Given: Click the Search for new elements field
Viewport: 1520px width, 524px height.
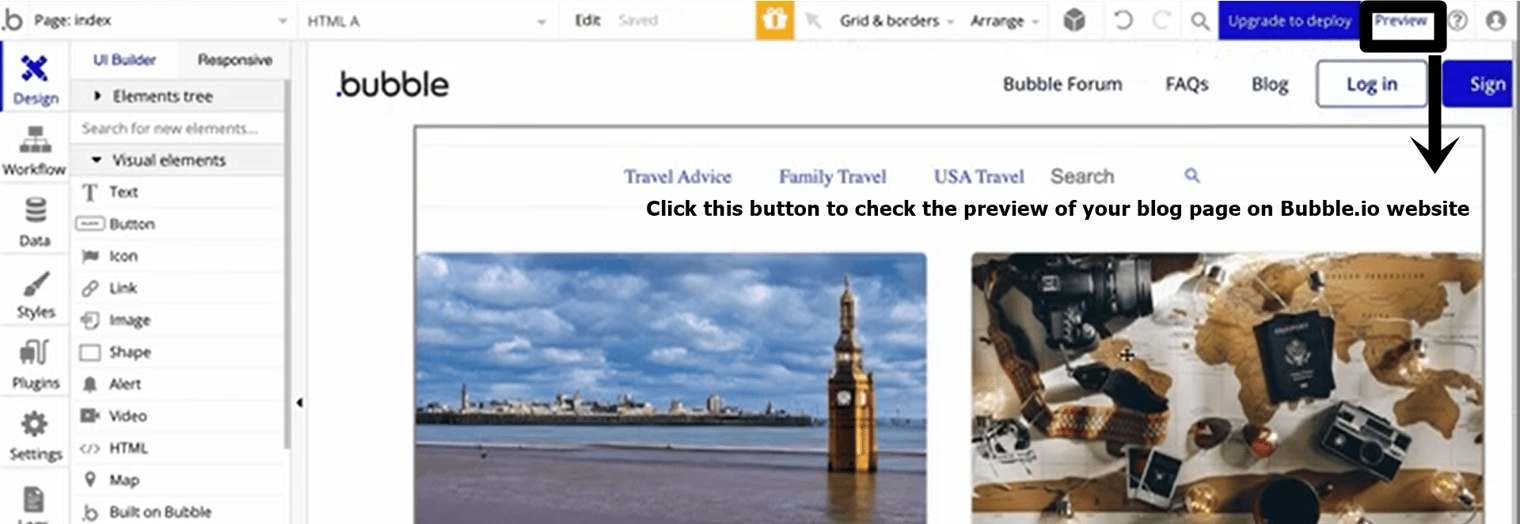Looking at the screenshot, I should coord(178,128).
